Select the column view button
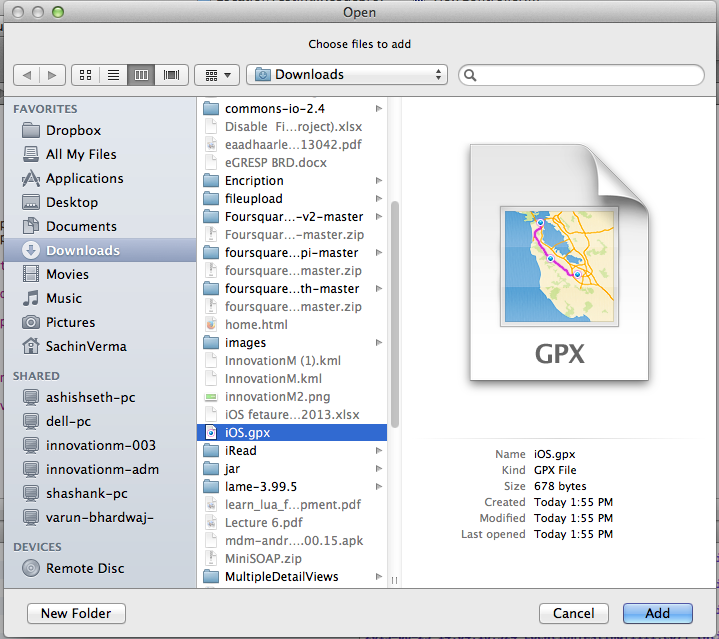Image resolution: width=719 pixels, height=639 pixels. 142,75
